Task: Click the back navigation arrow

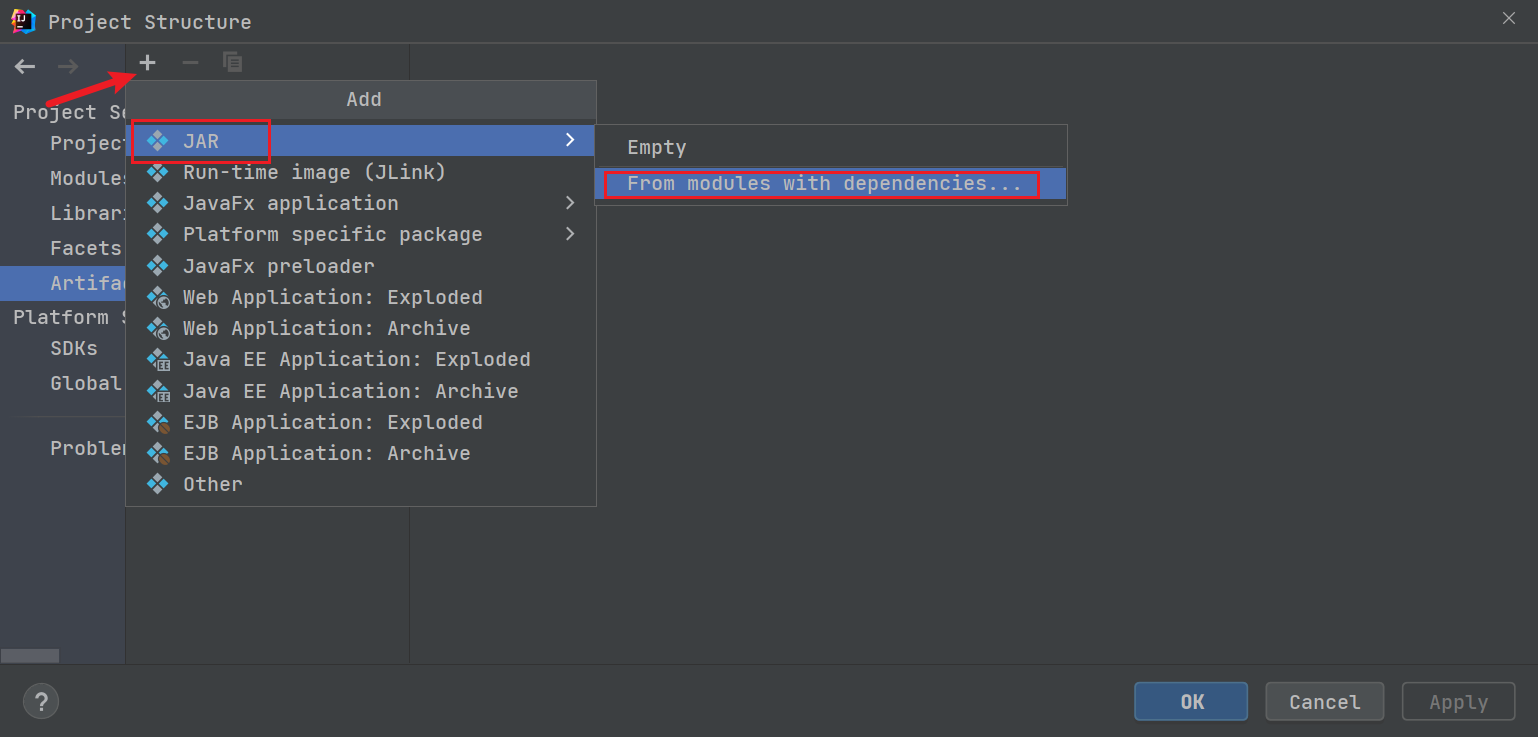Action: point(25,67)
